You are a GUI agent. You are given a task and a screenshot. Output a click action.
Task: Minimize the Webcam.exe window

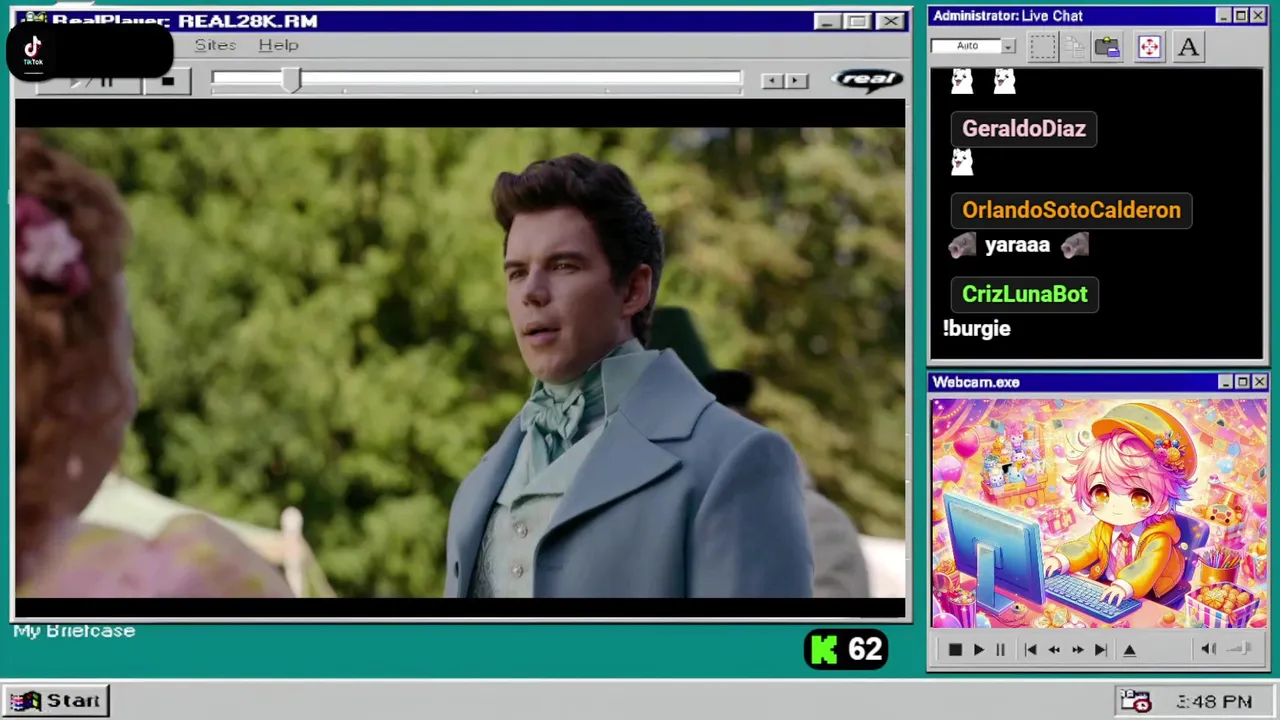pos(1225,382)
